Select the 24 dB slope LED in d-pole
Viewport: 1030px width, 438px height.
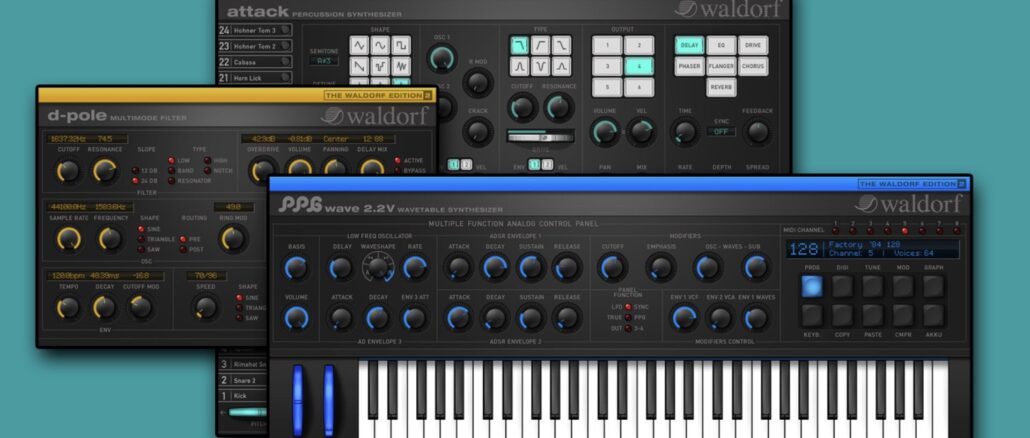click(x=135, y=181)
